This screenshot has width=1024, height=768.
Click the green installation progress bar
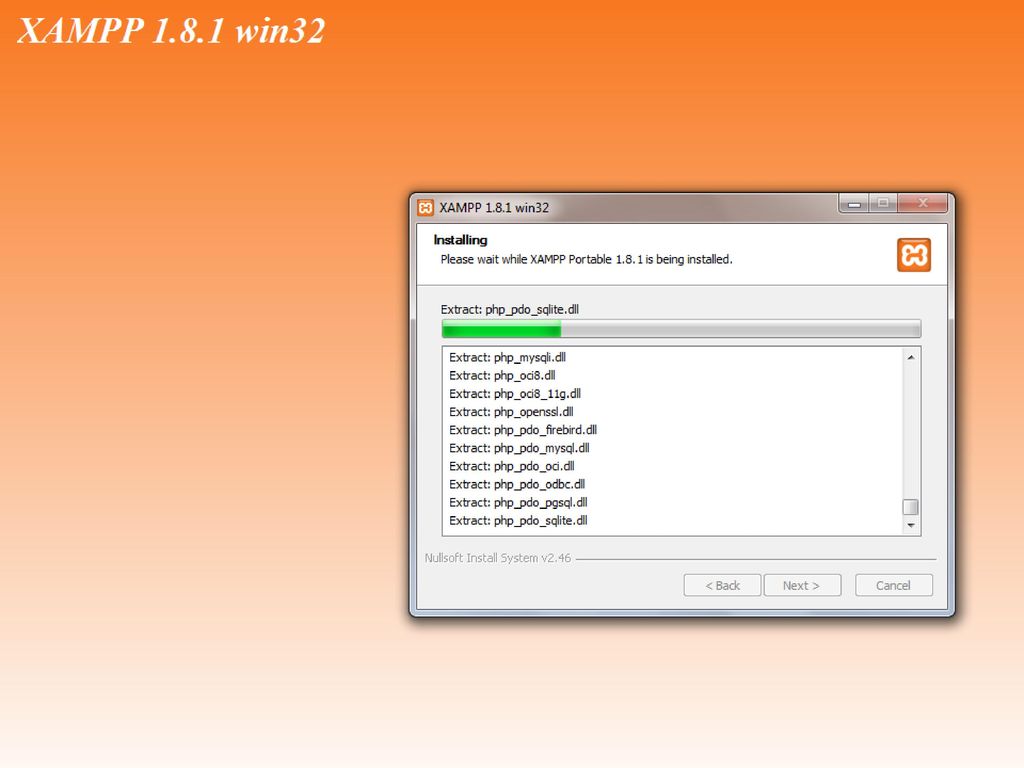(681, 328)
